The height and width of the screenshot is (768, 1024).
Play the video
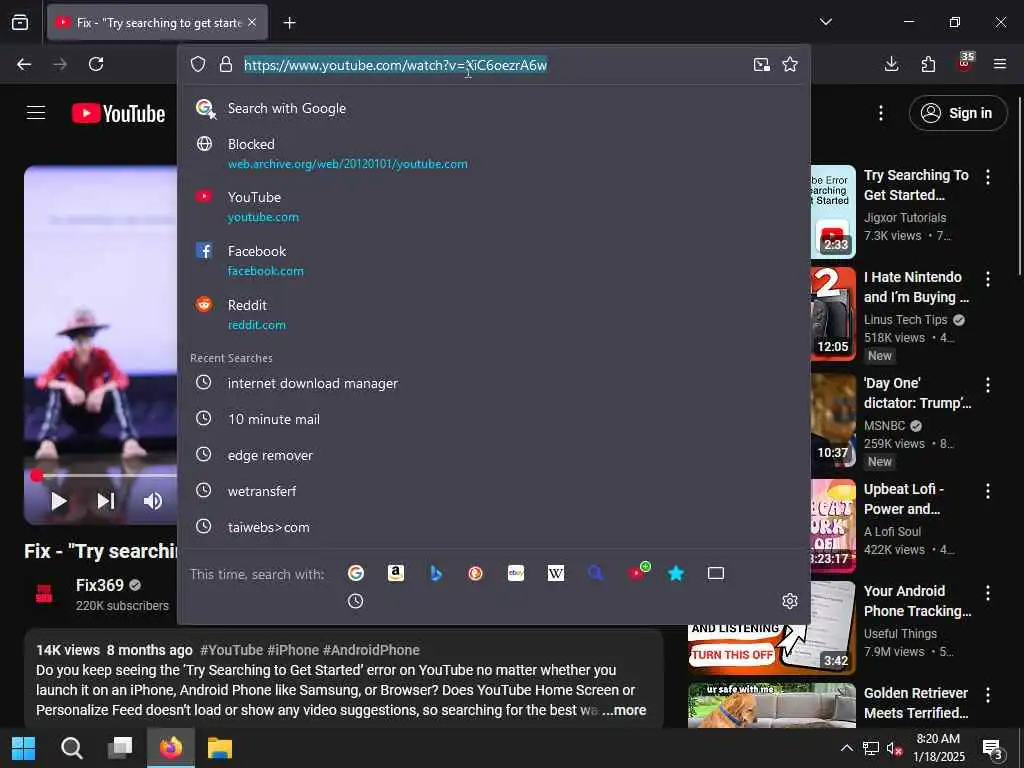click(x=59, y=501)
